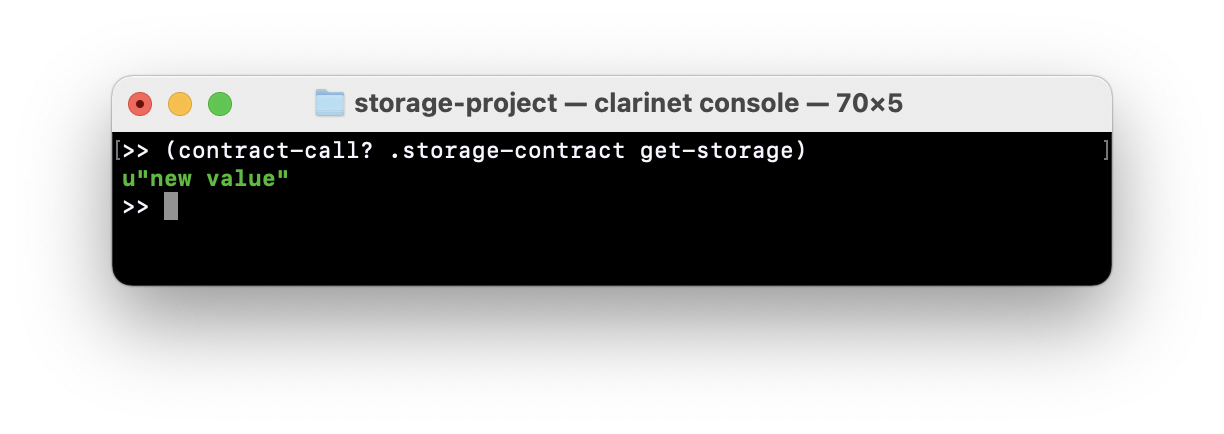Click the word "new" in the green output
1224x434 pixels.
tap(170, 180)
